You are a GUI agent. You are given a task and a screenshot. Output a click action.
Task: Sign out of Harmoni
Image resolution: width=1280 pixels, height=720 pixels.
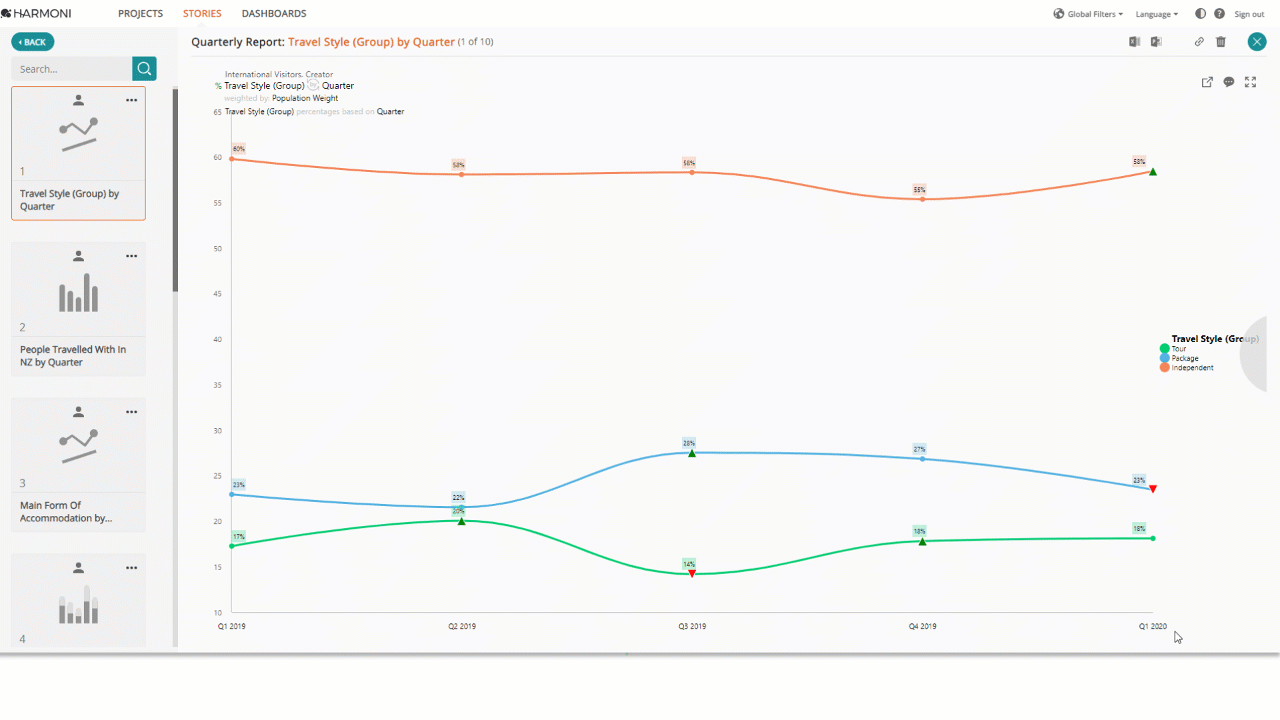click(1249, 14)
